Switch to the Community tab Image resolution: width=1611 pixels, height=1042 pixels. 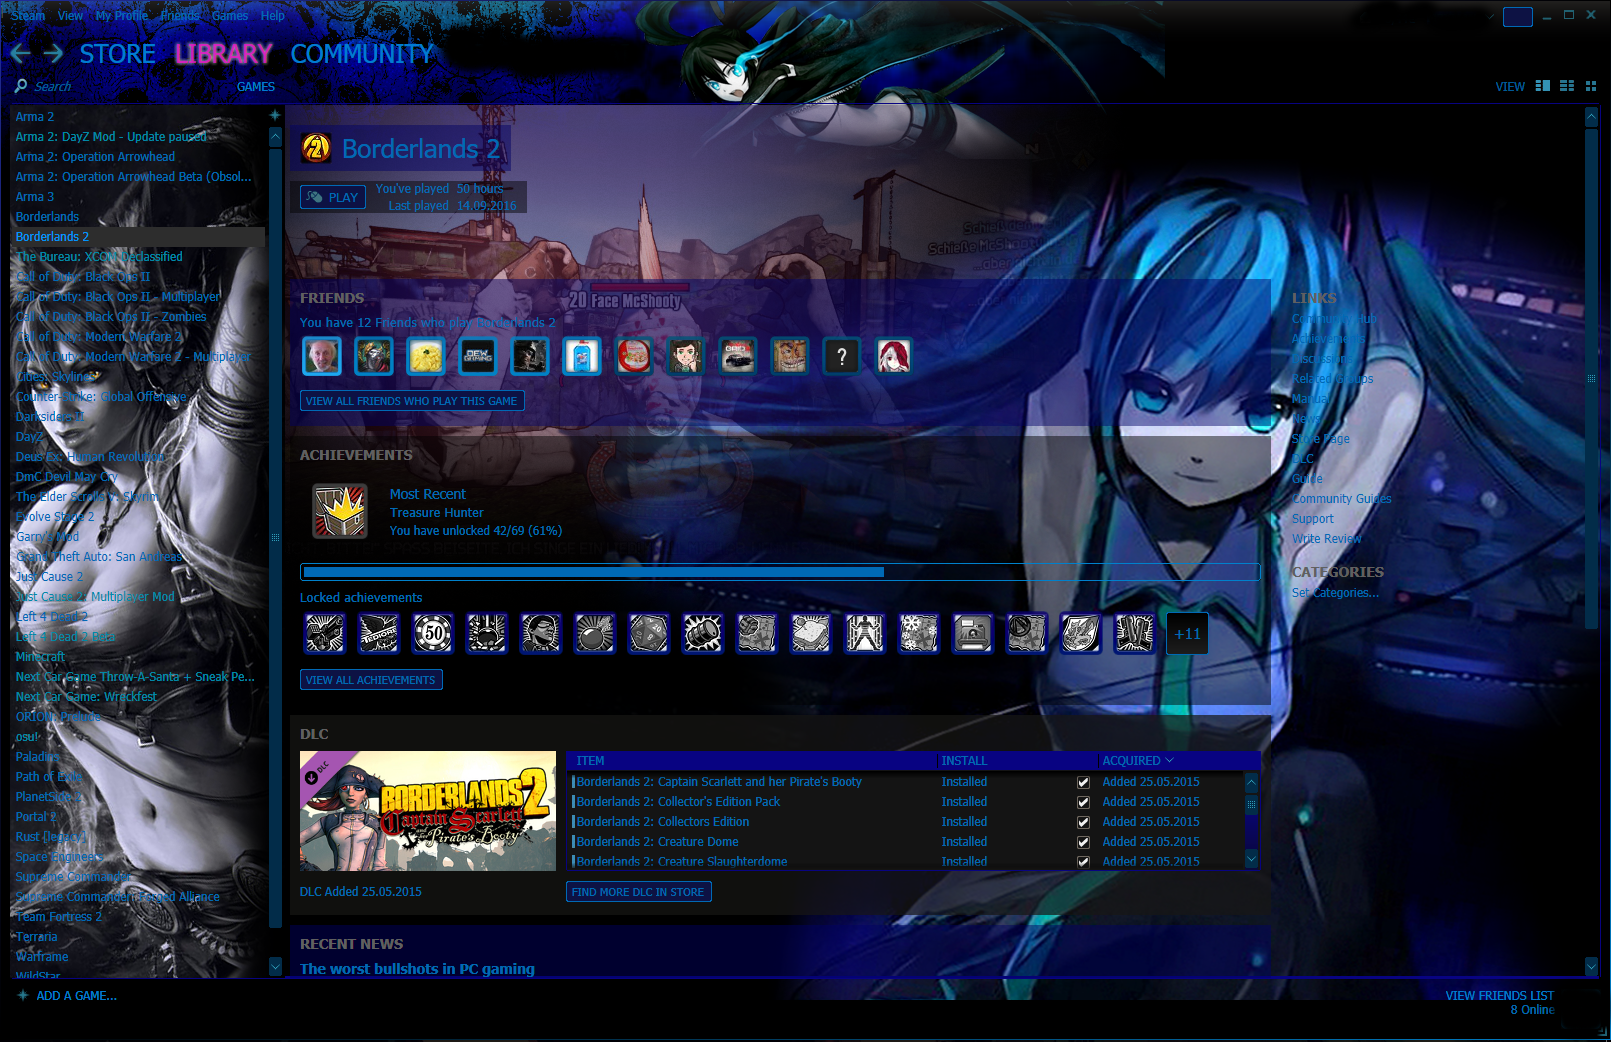pyautogui.click(x=362, y=54)
